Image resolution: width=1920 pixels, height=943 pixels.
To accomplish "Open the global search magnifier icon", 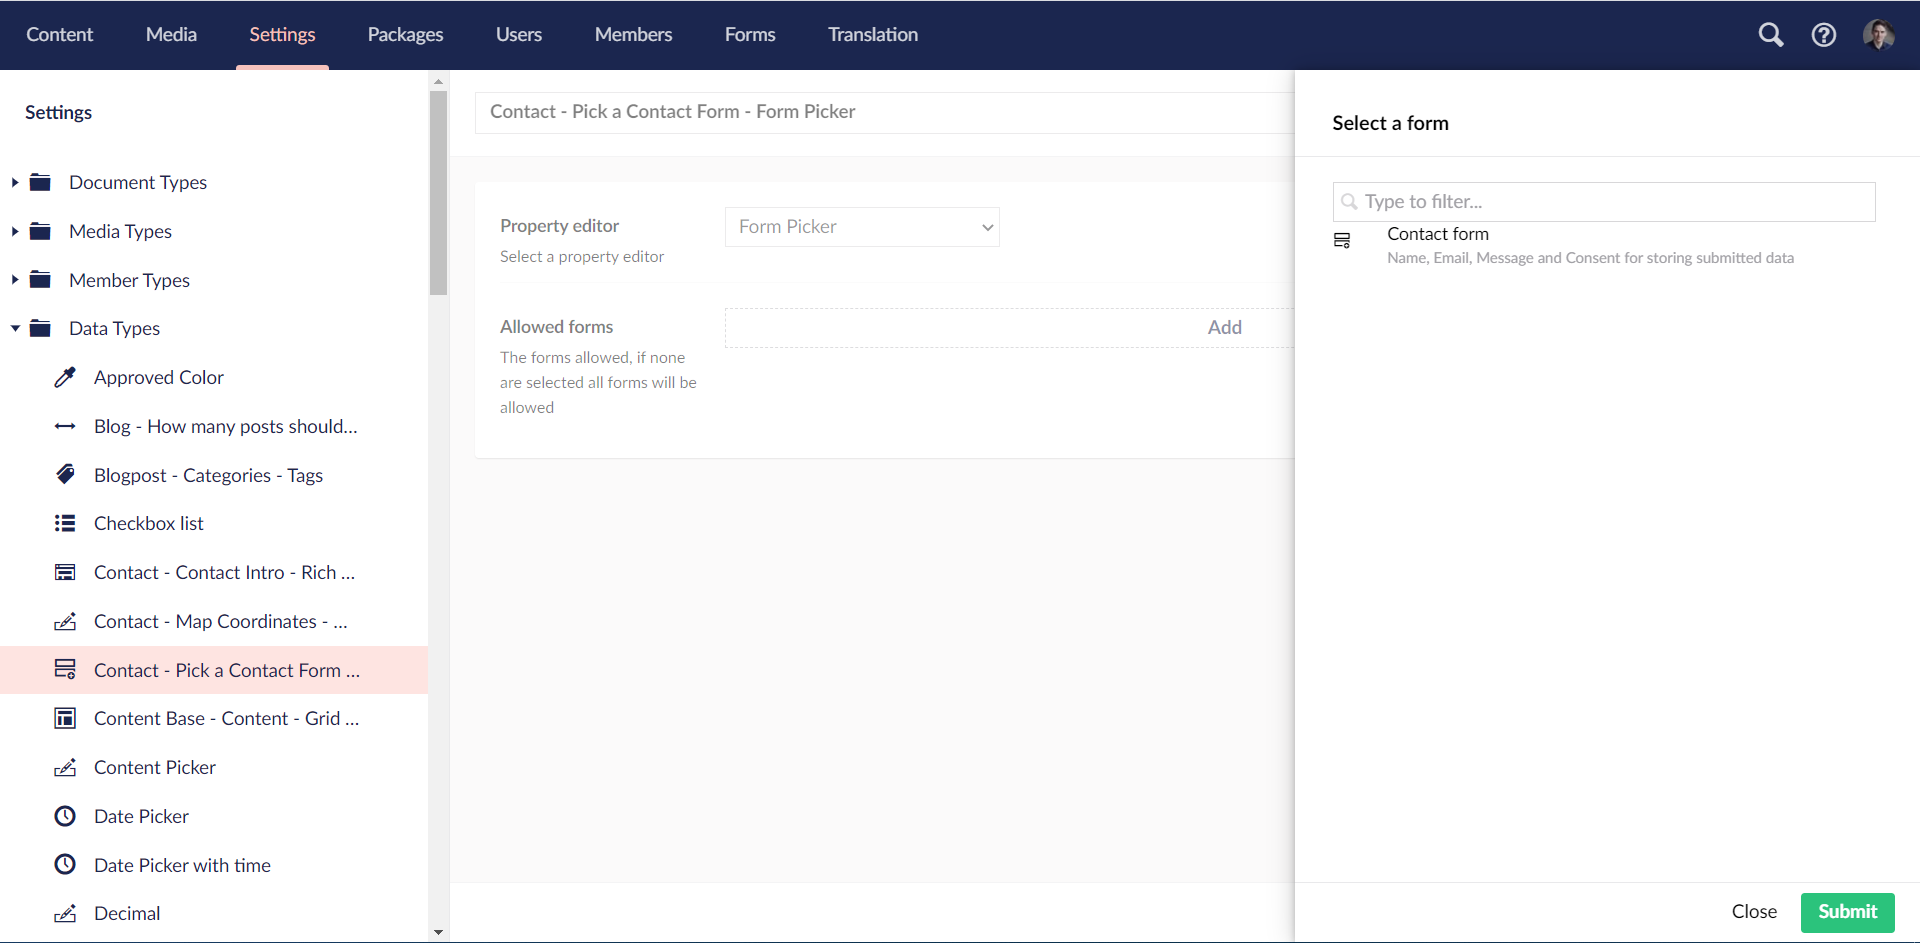I will (x=1771, y=34).
